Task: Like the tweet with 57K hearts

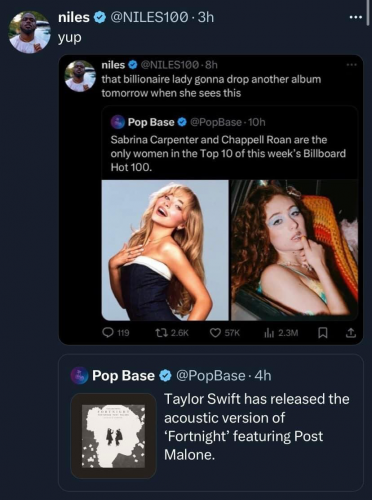Action: click(215, 332)
